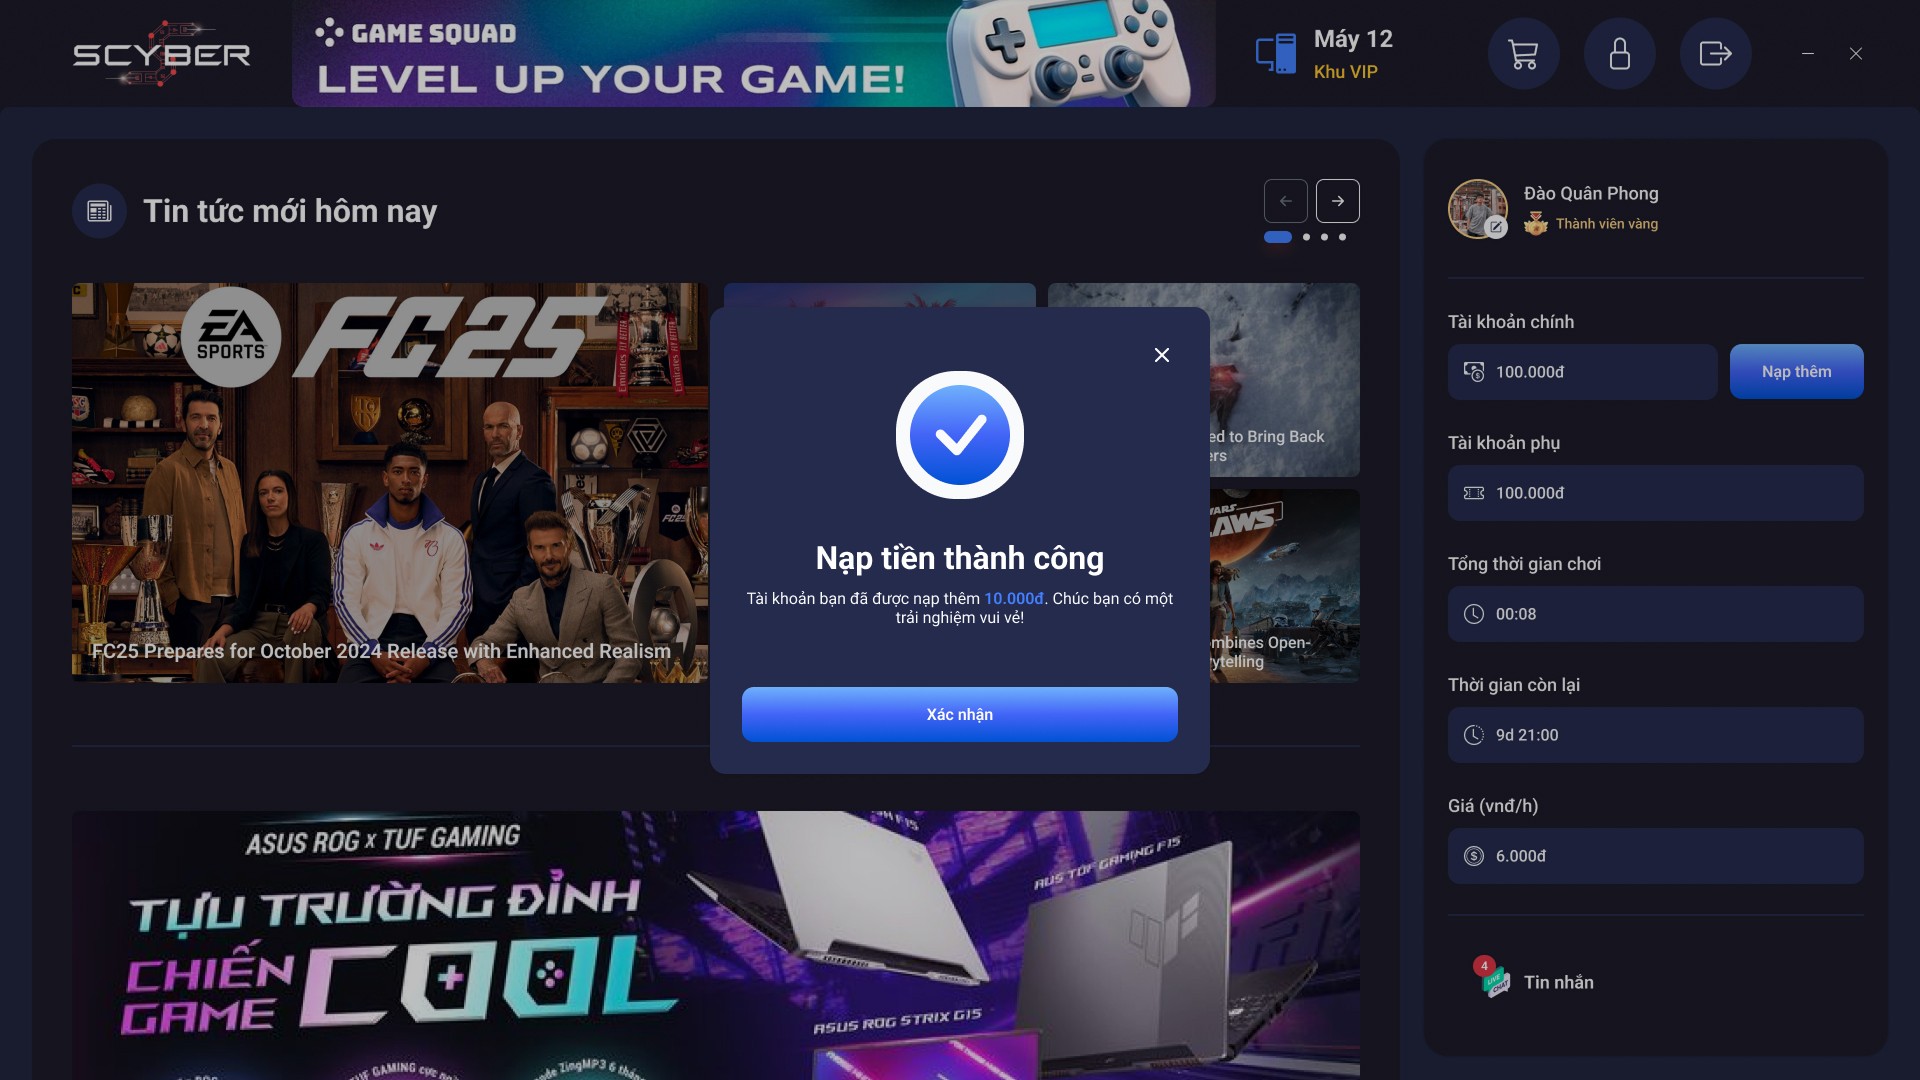The height and width of the screenshot is (1080, 1920).
Task: Click the SCYBER logo
Action: (161, 54)
